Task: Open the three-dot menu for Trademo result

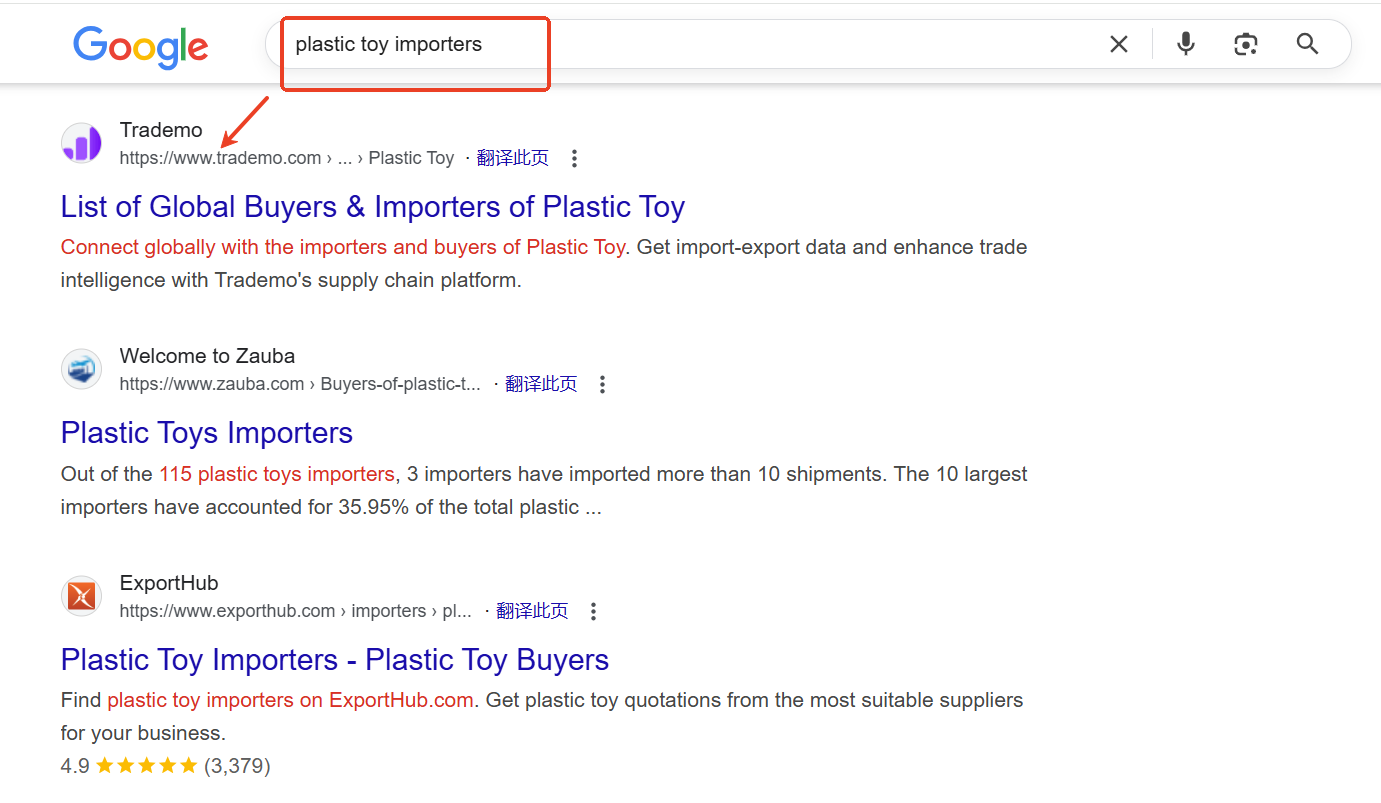Action: [x=574, y=158]
